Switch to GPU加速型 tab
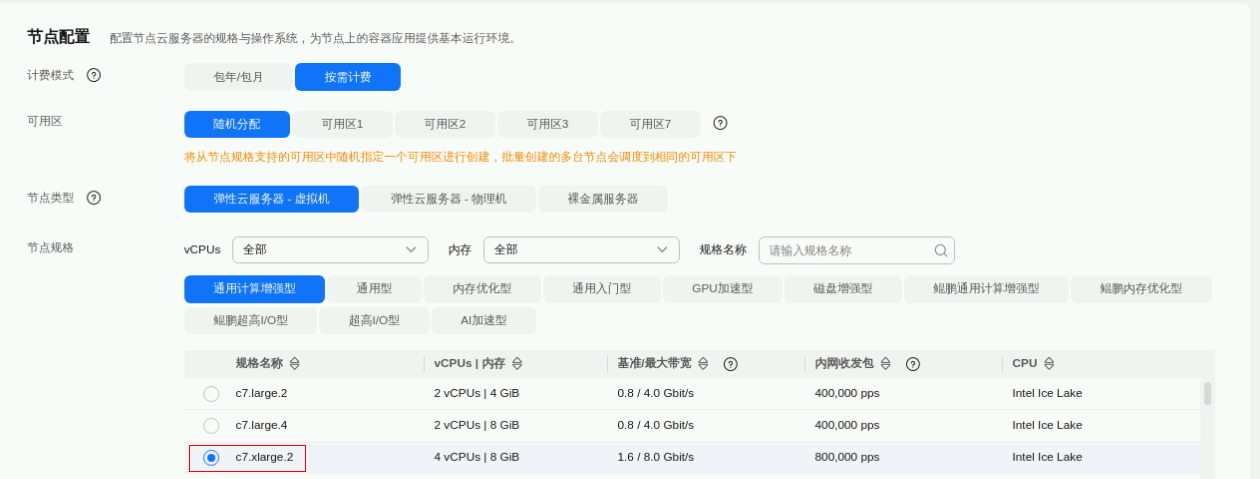 coord(722,289)
